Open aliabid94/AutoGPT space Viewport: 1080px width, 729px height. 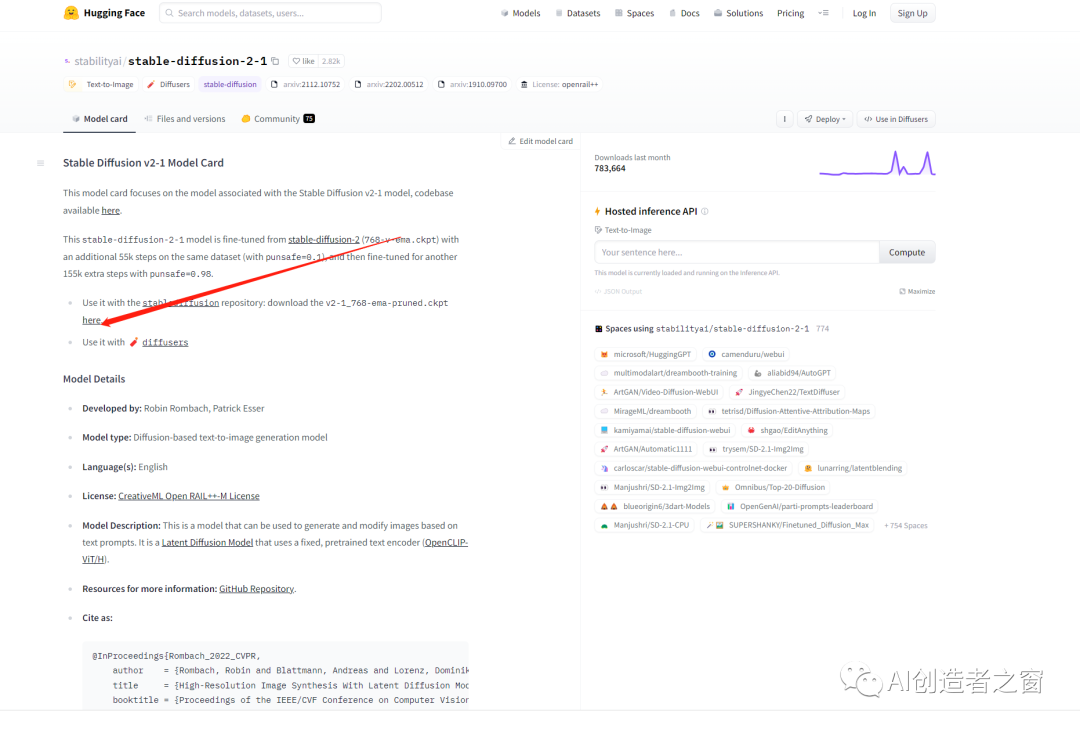tap(792, 373)
